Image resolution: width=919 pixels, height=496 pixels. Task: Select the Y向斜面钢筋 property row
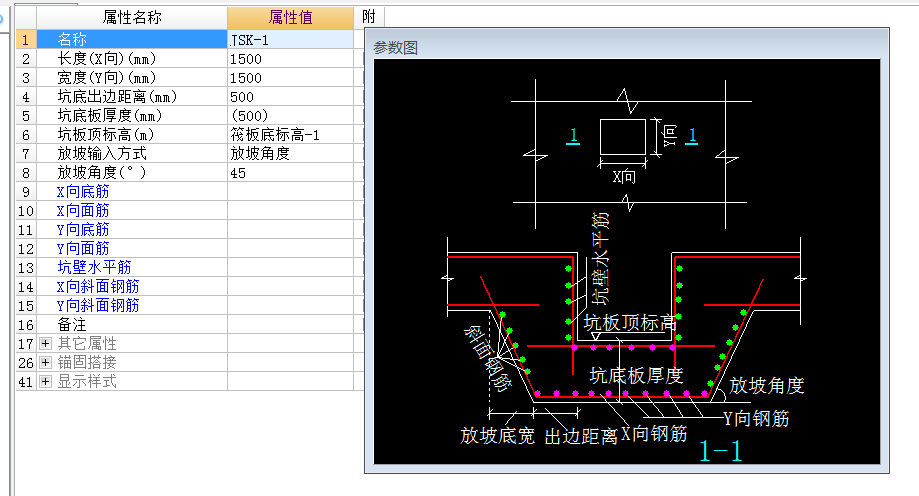[x=132, y=305]
